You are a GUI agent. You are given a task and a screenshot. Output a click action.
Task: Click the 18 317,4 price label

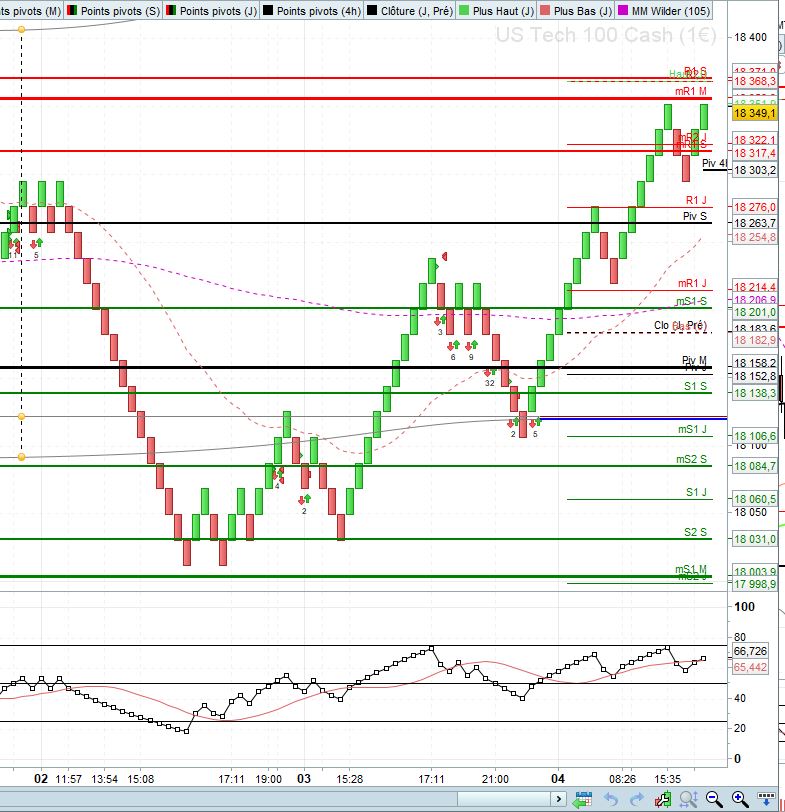point(754,153)
